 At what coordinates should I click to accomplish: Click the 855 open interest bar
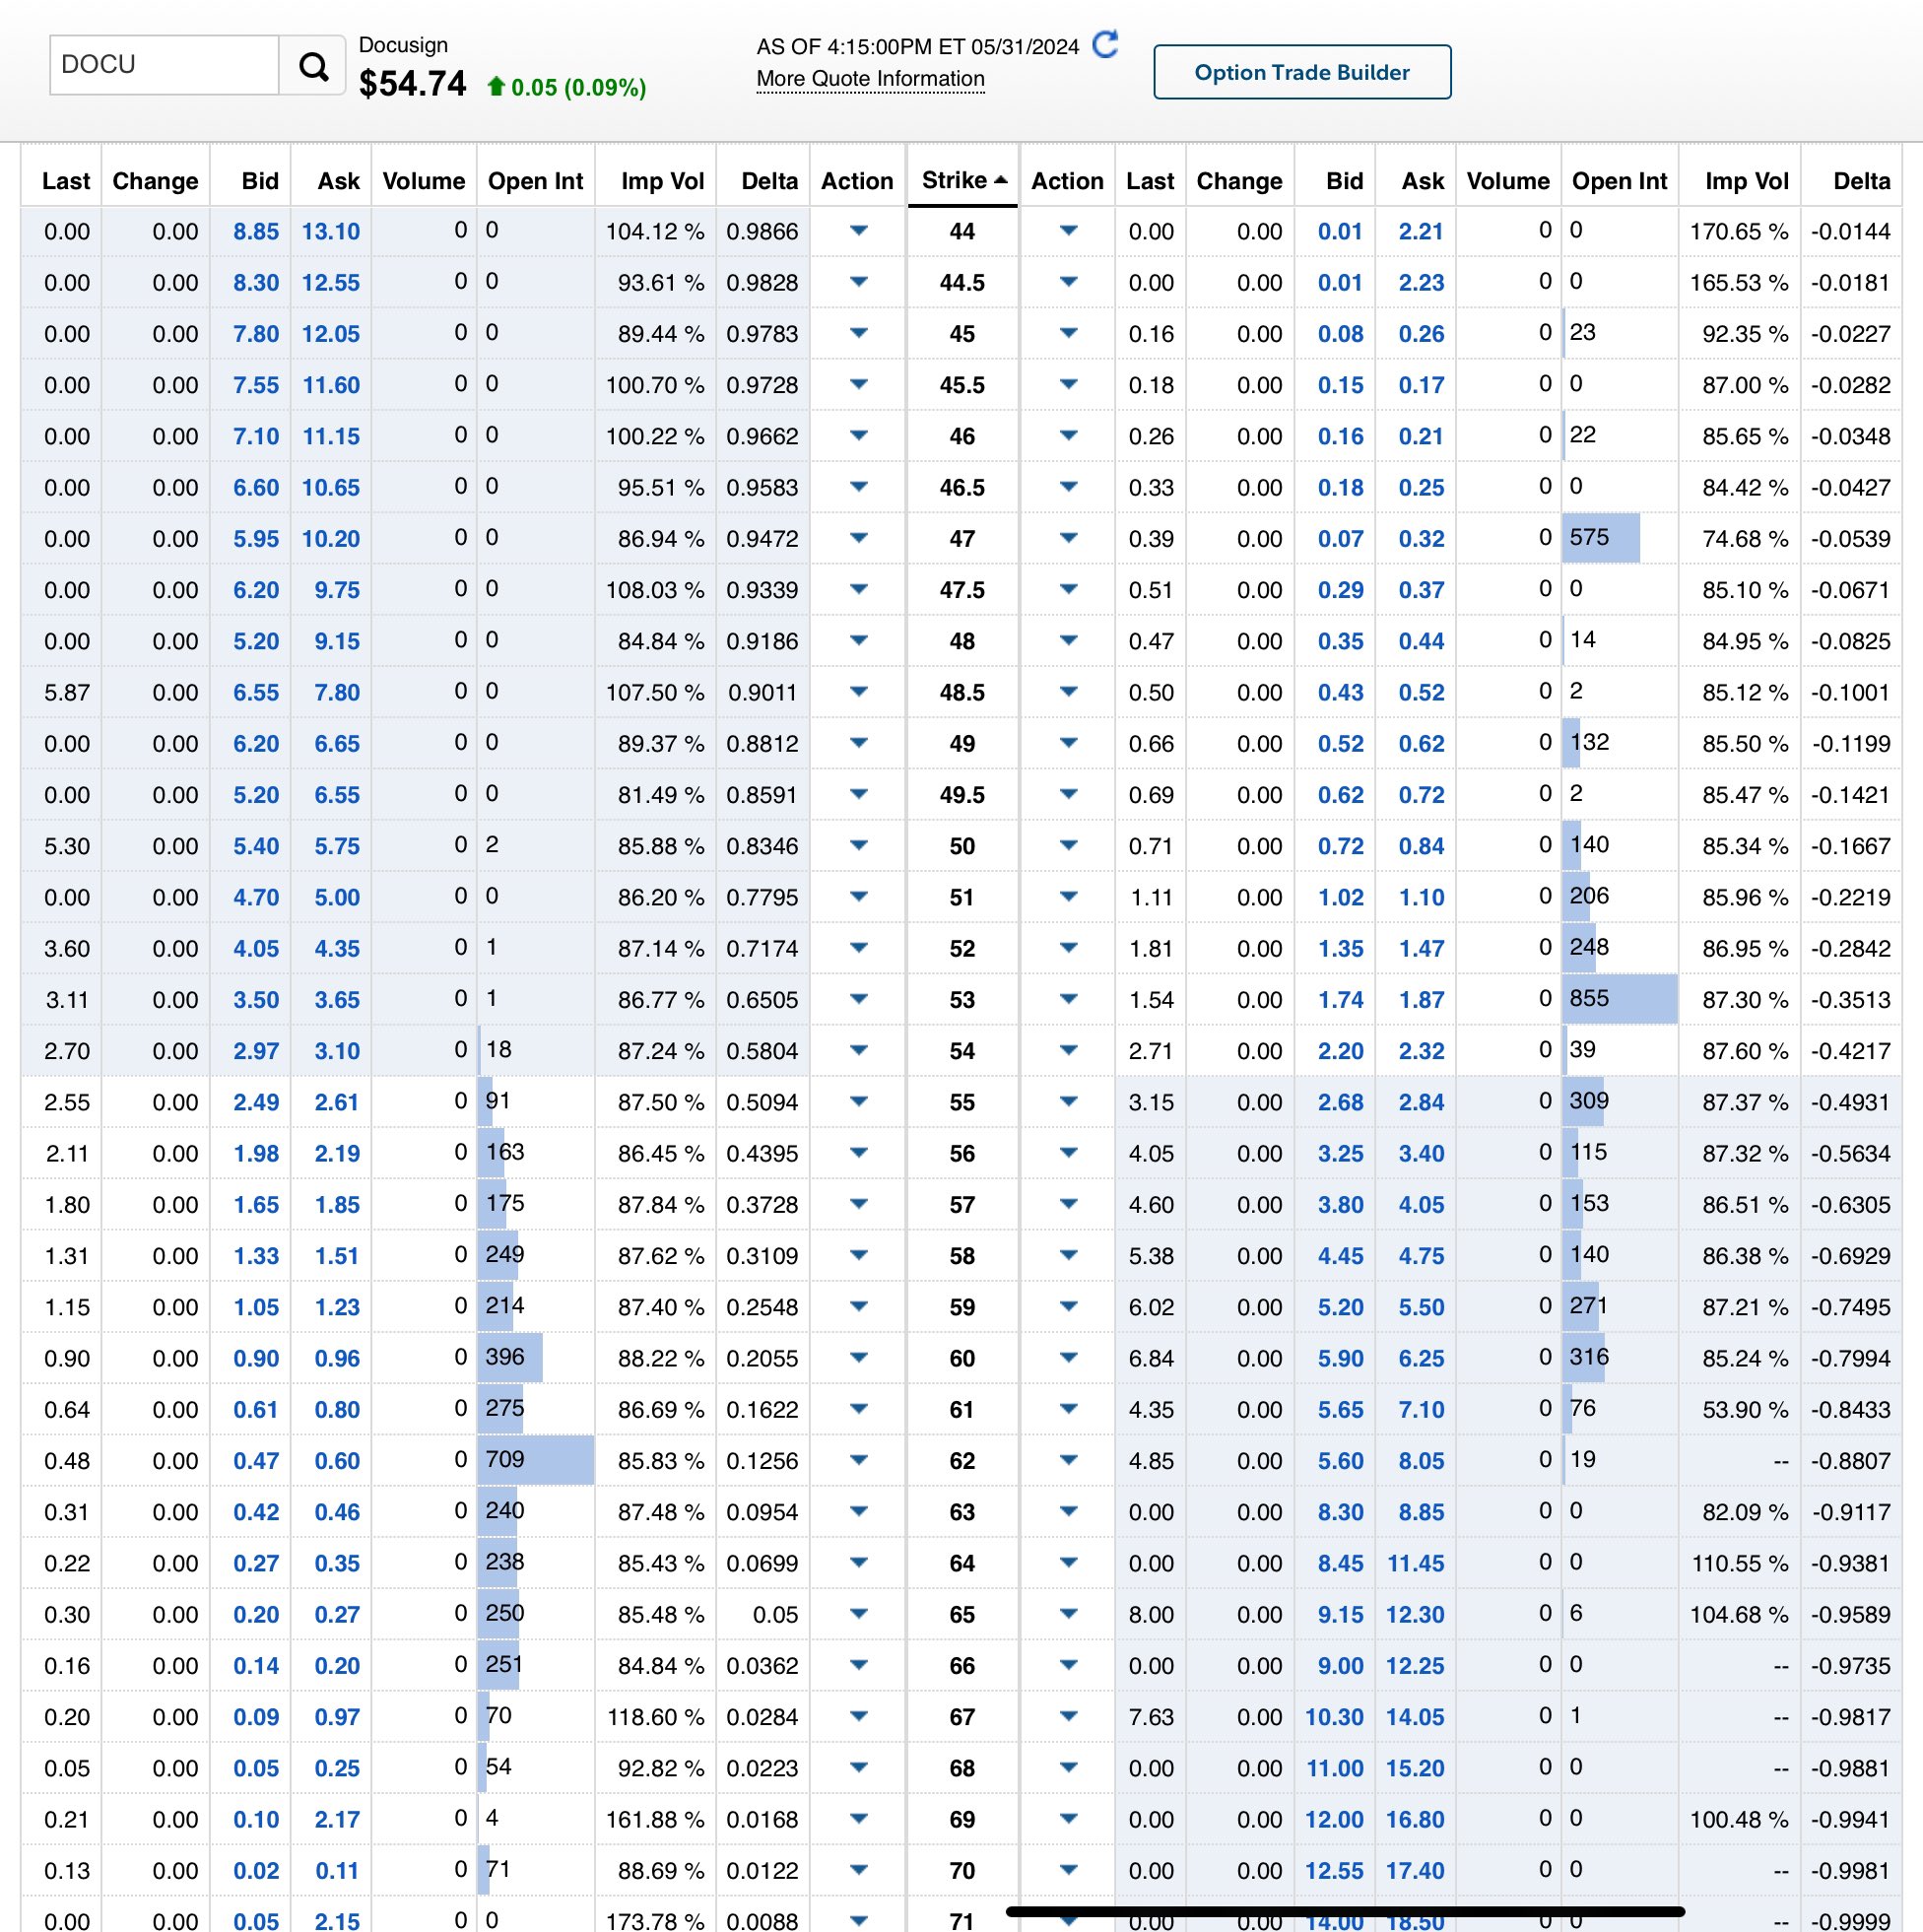1619,1000
